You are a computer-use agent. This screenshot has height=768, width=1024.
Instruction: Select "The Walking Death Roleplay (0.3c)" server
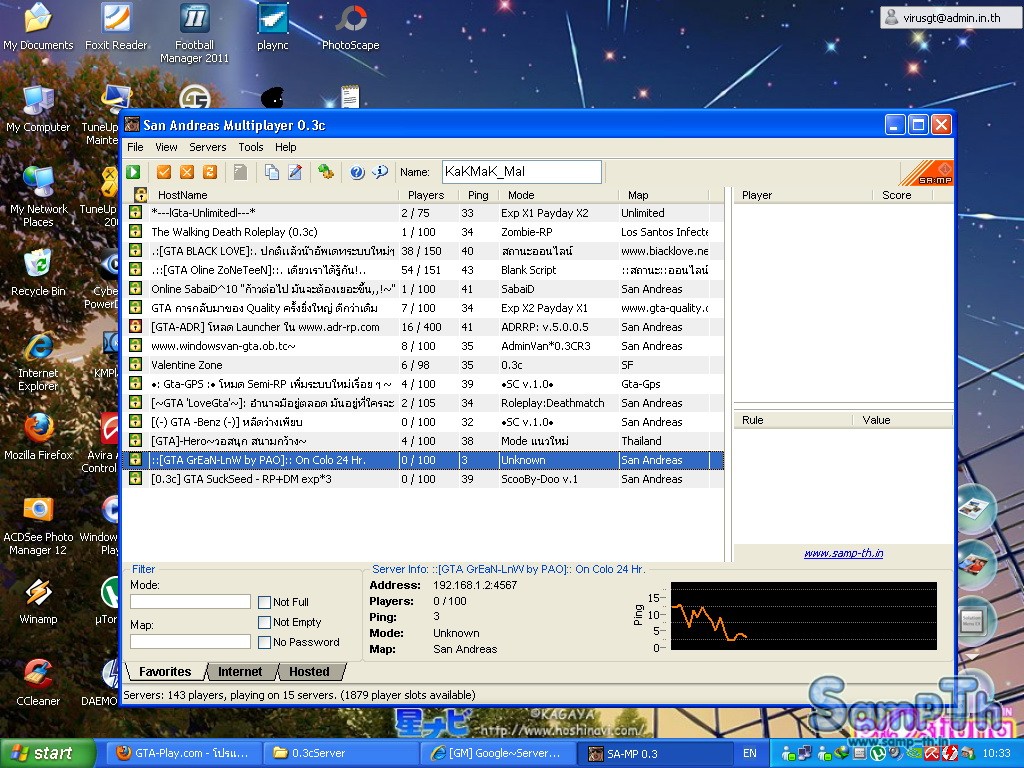(423, 232)
